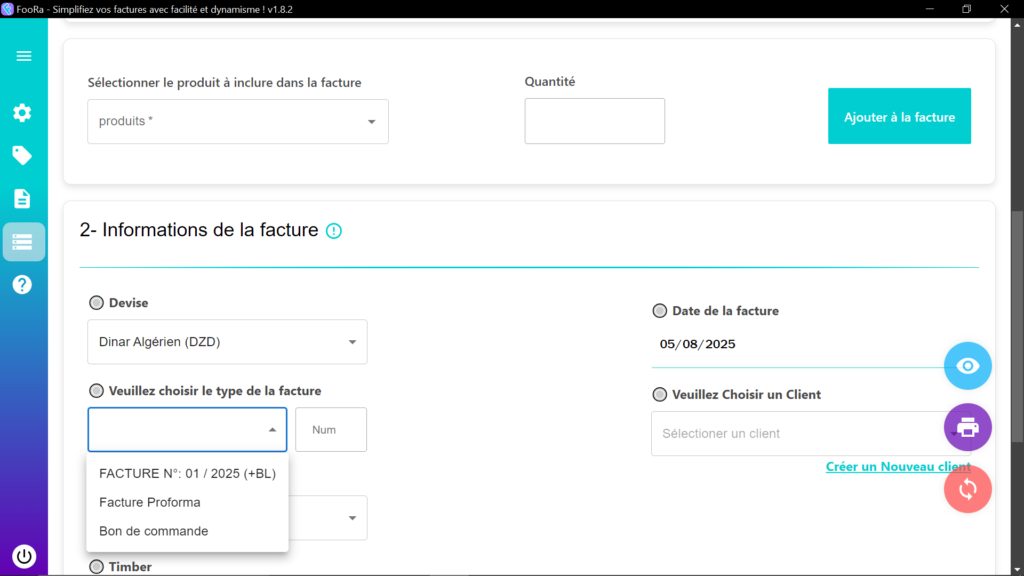The height and width of the screenshot is (576, 1024).
Task: Click the Quantité input field
Action: coord(594,121)
